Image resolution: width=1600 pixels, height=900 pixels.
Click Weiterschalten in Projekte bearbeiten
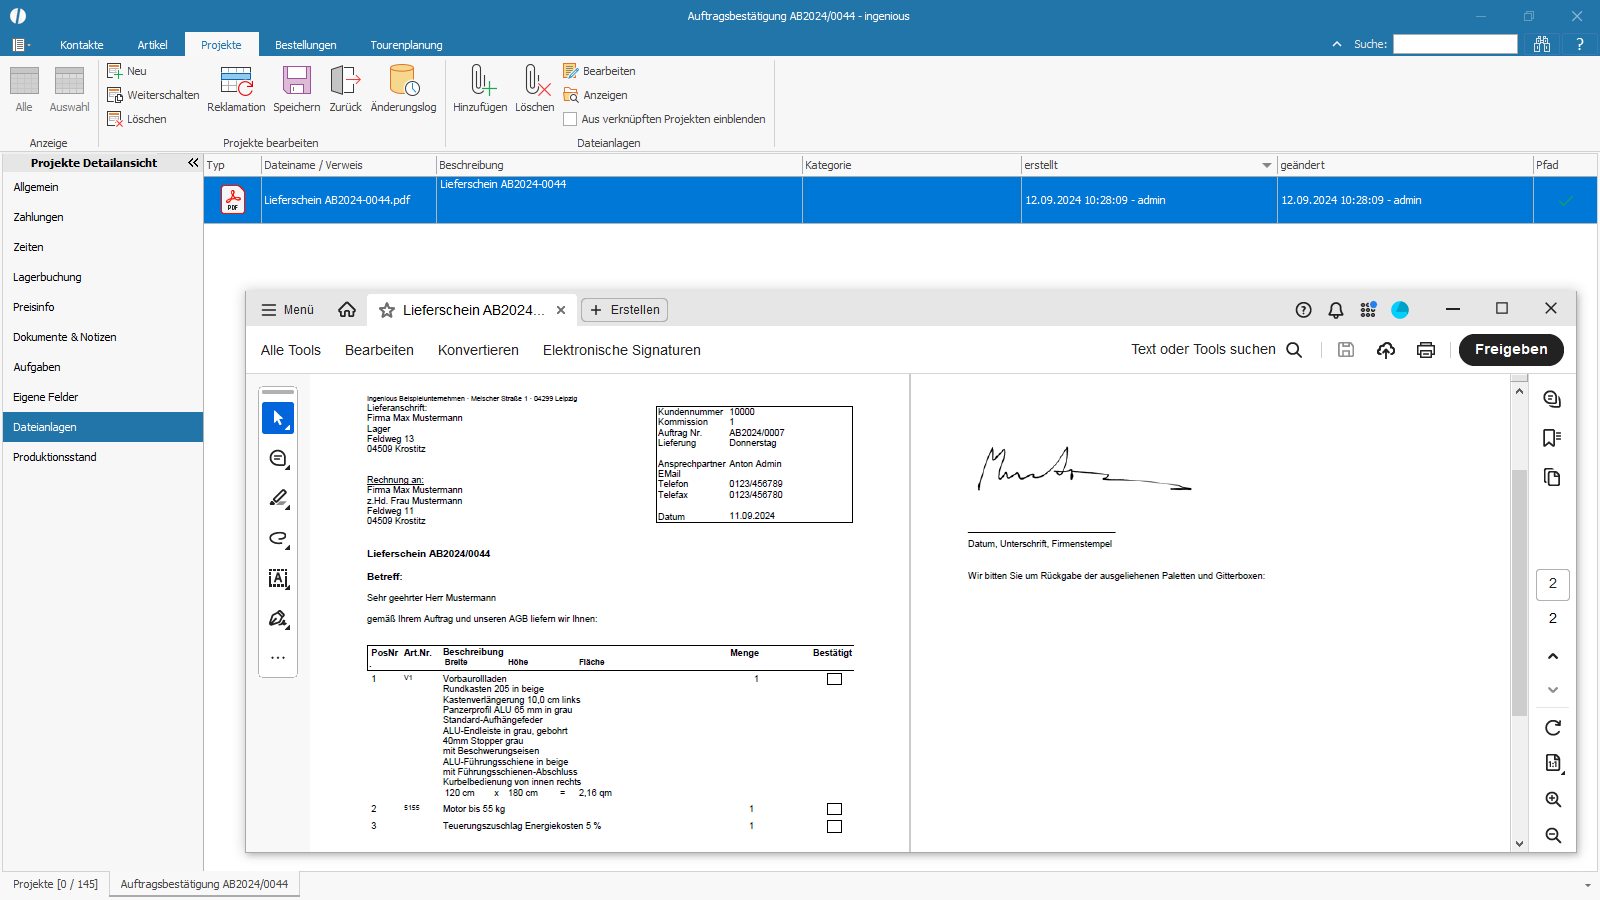[153, 95]
